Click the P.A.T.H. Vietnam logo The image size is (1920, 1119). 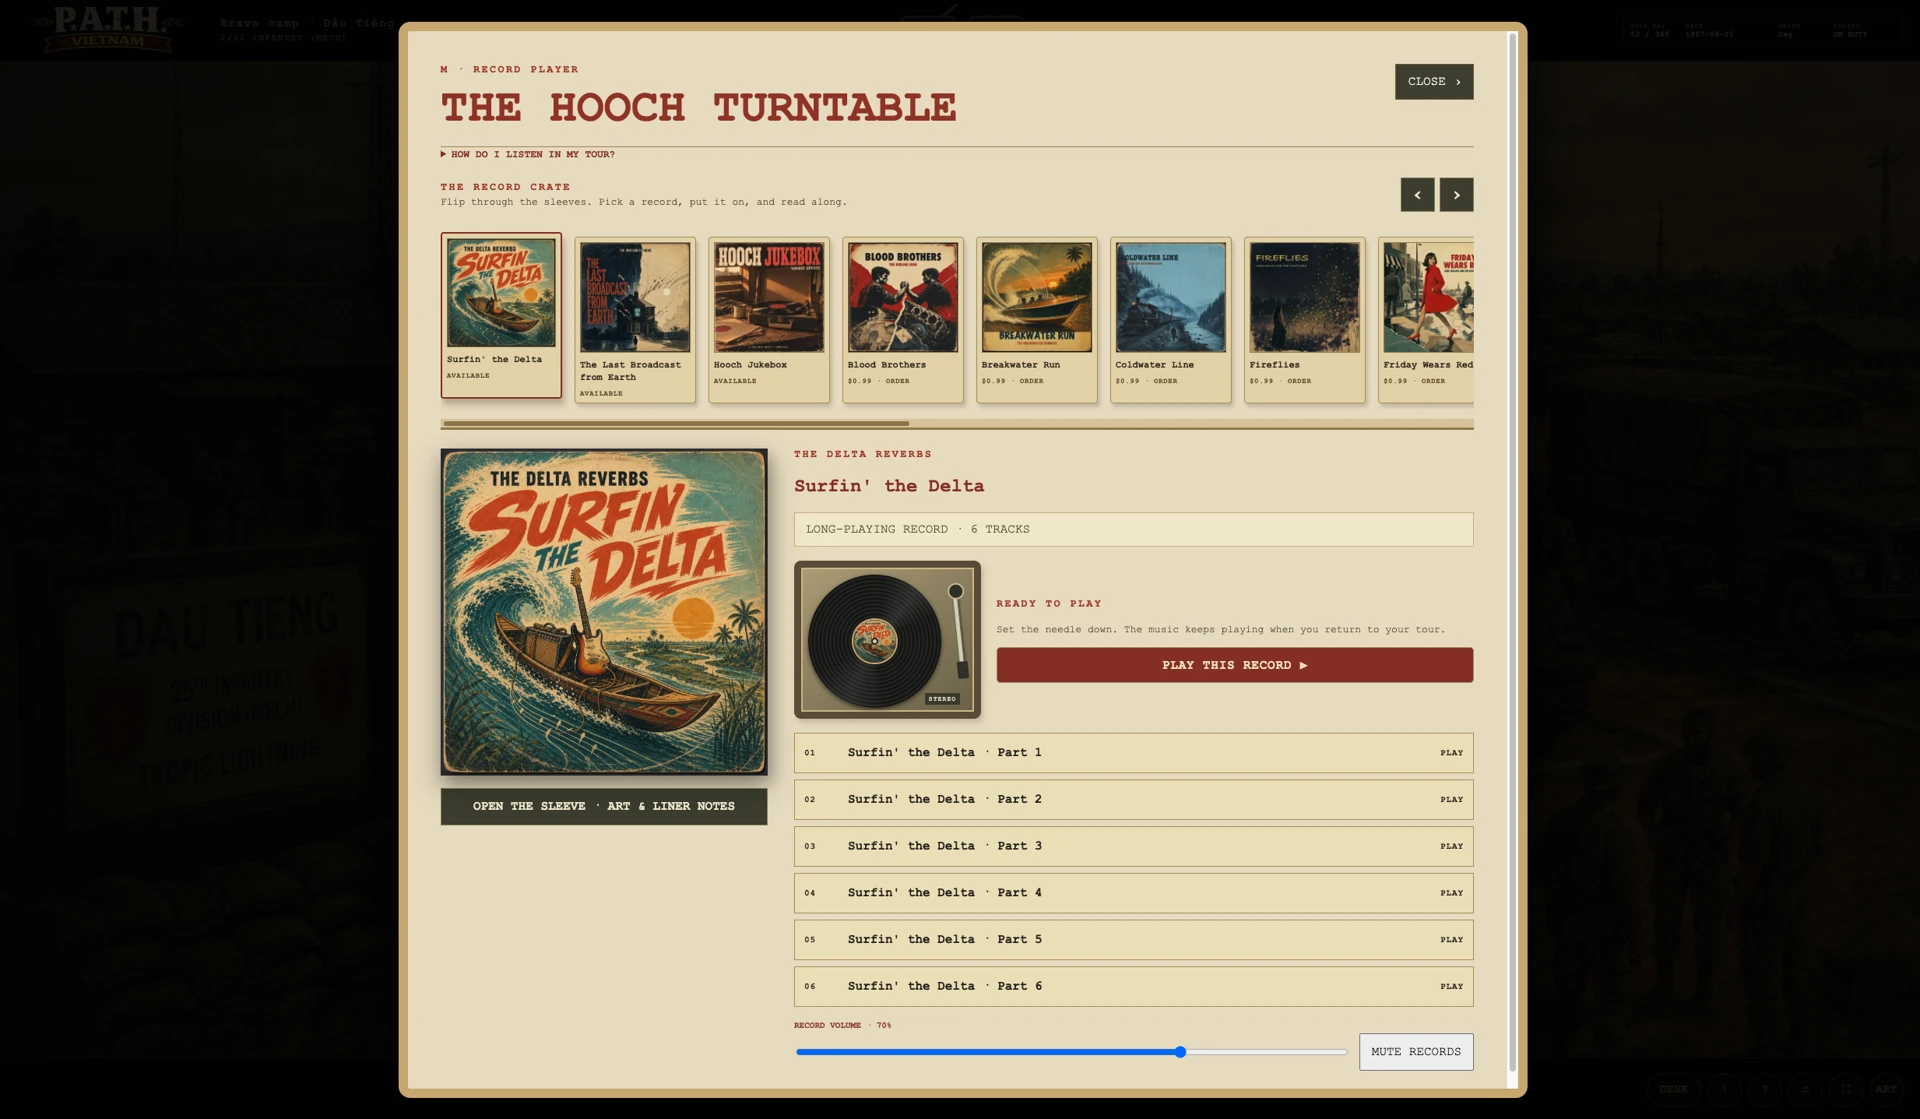(108, 28)
